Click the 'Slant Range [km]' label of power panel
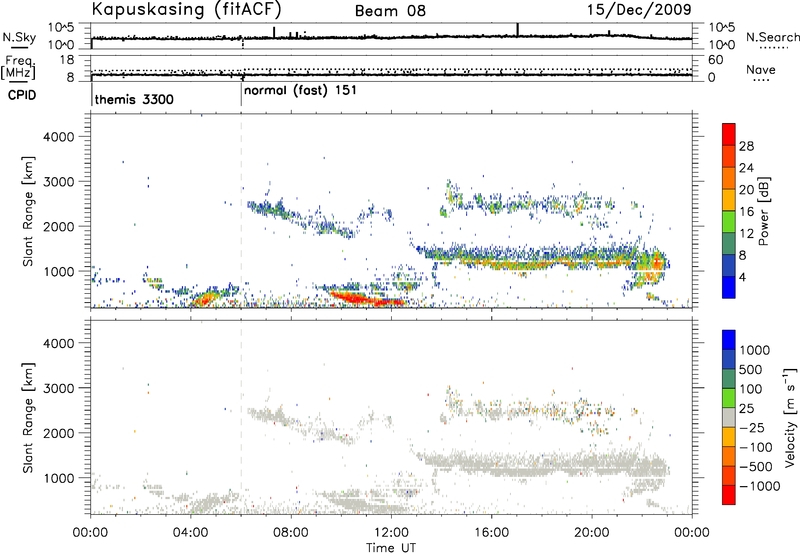The image size is (800, 554). (x=28, y=211)
